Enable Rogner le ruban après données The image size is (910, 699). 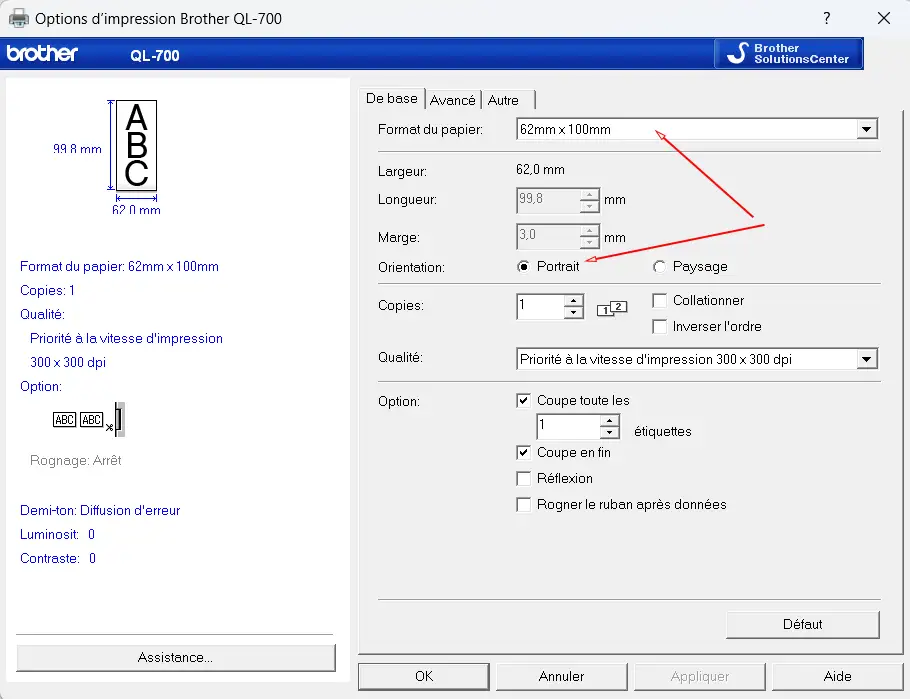click(x=523, y=505)
